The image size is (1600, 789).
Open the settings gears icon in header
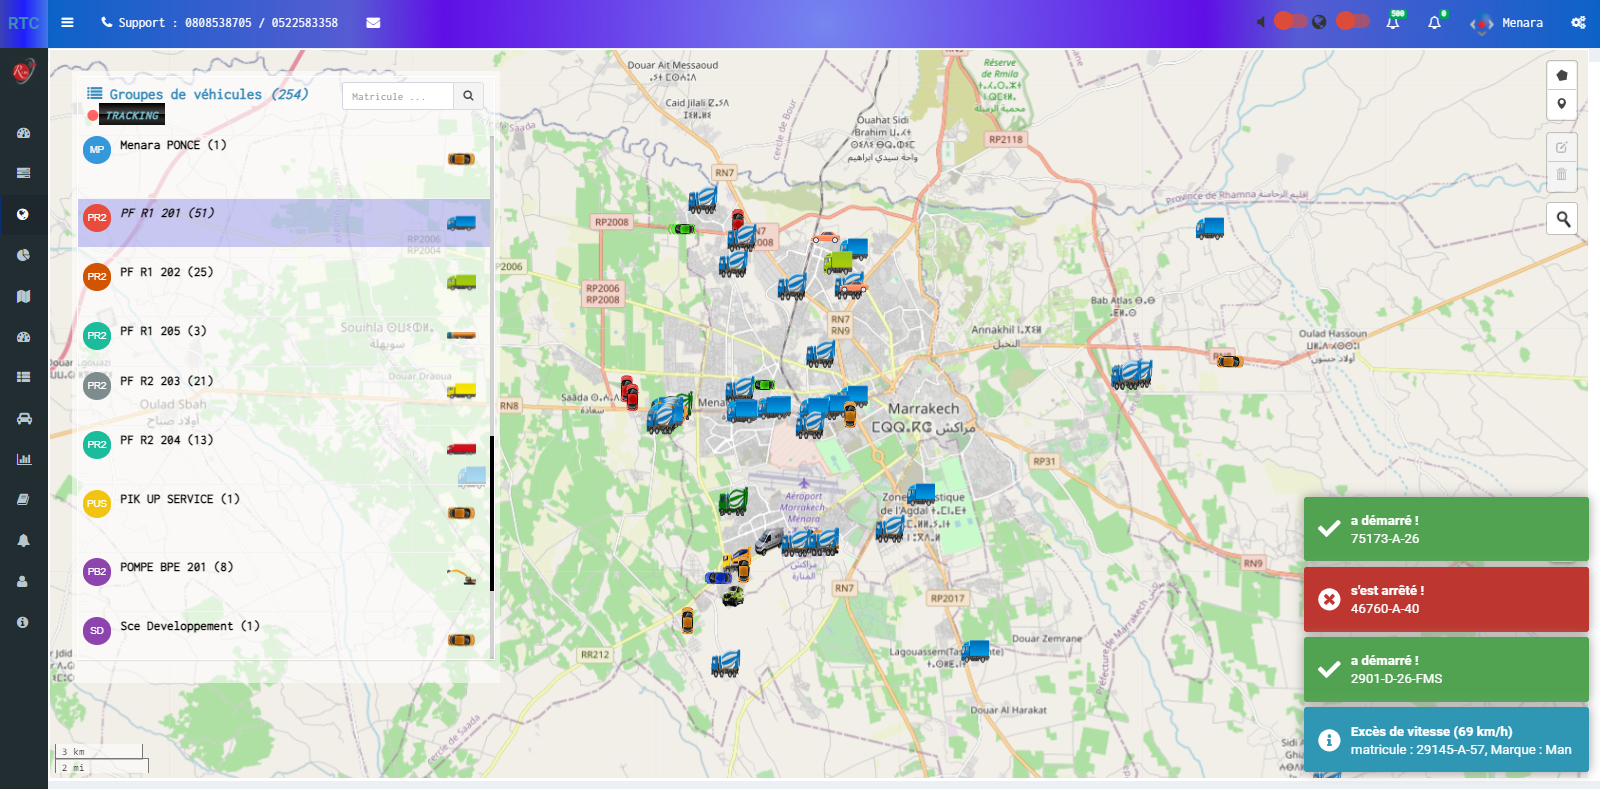pos(1578,22)
